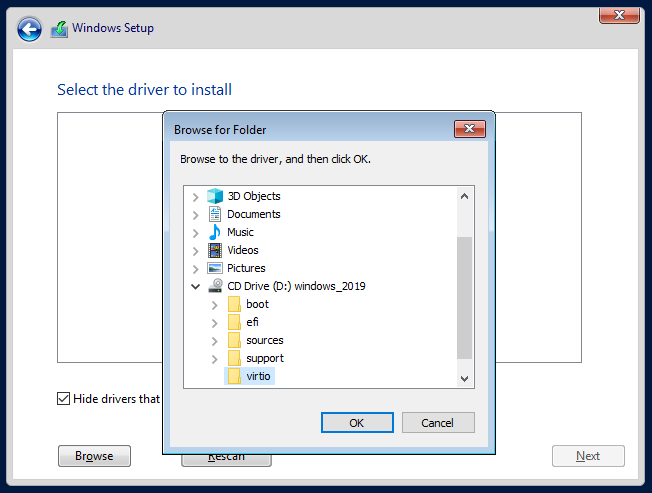The width and height of the screenshot is (652, 493).
Task: Click the sources folder icon
Action: (234, 340)
